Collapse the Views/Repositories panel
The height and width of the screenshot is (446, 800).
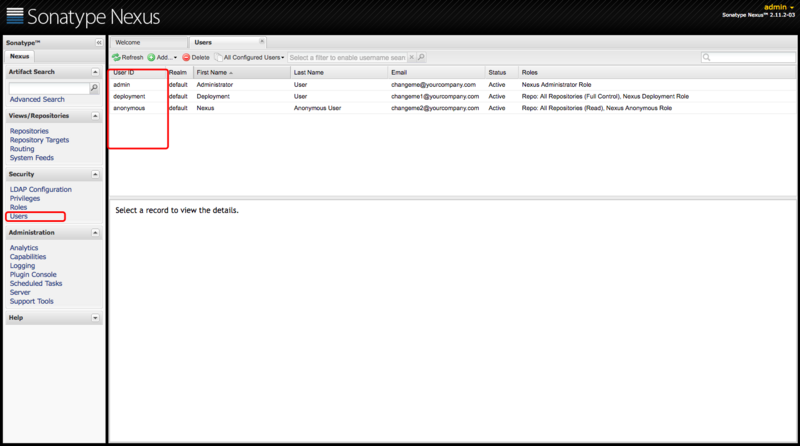coord(95,116)
